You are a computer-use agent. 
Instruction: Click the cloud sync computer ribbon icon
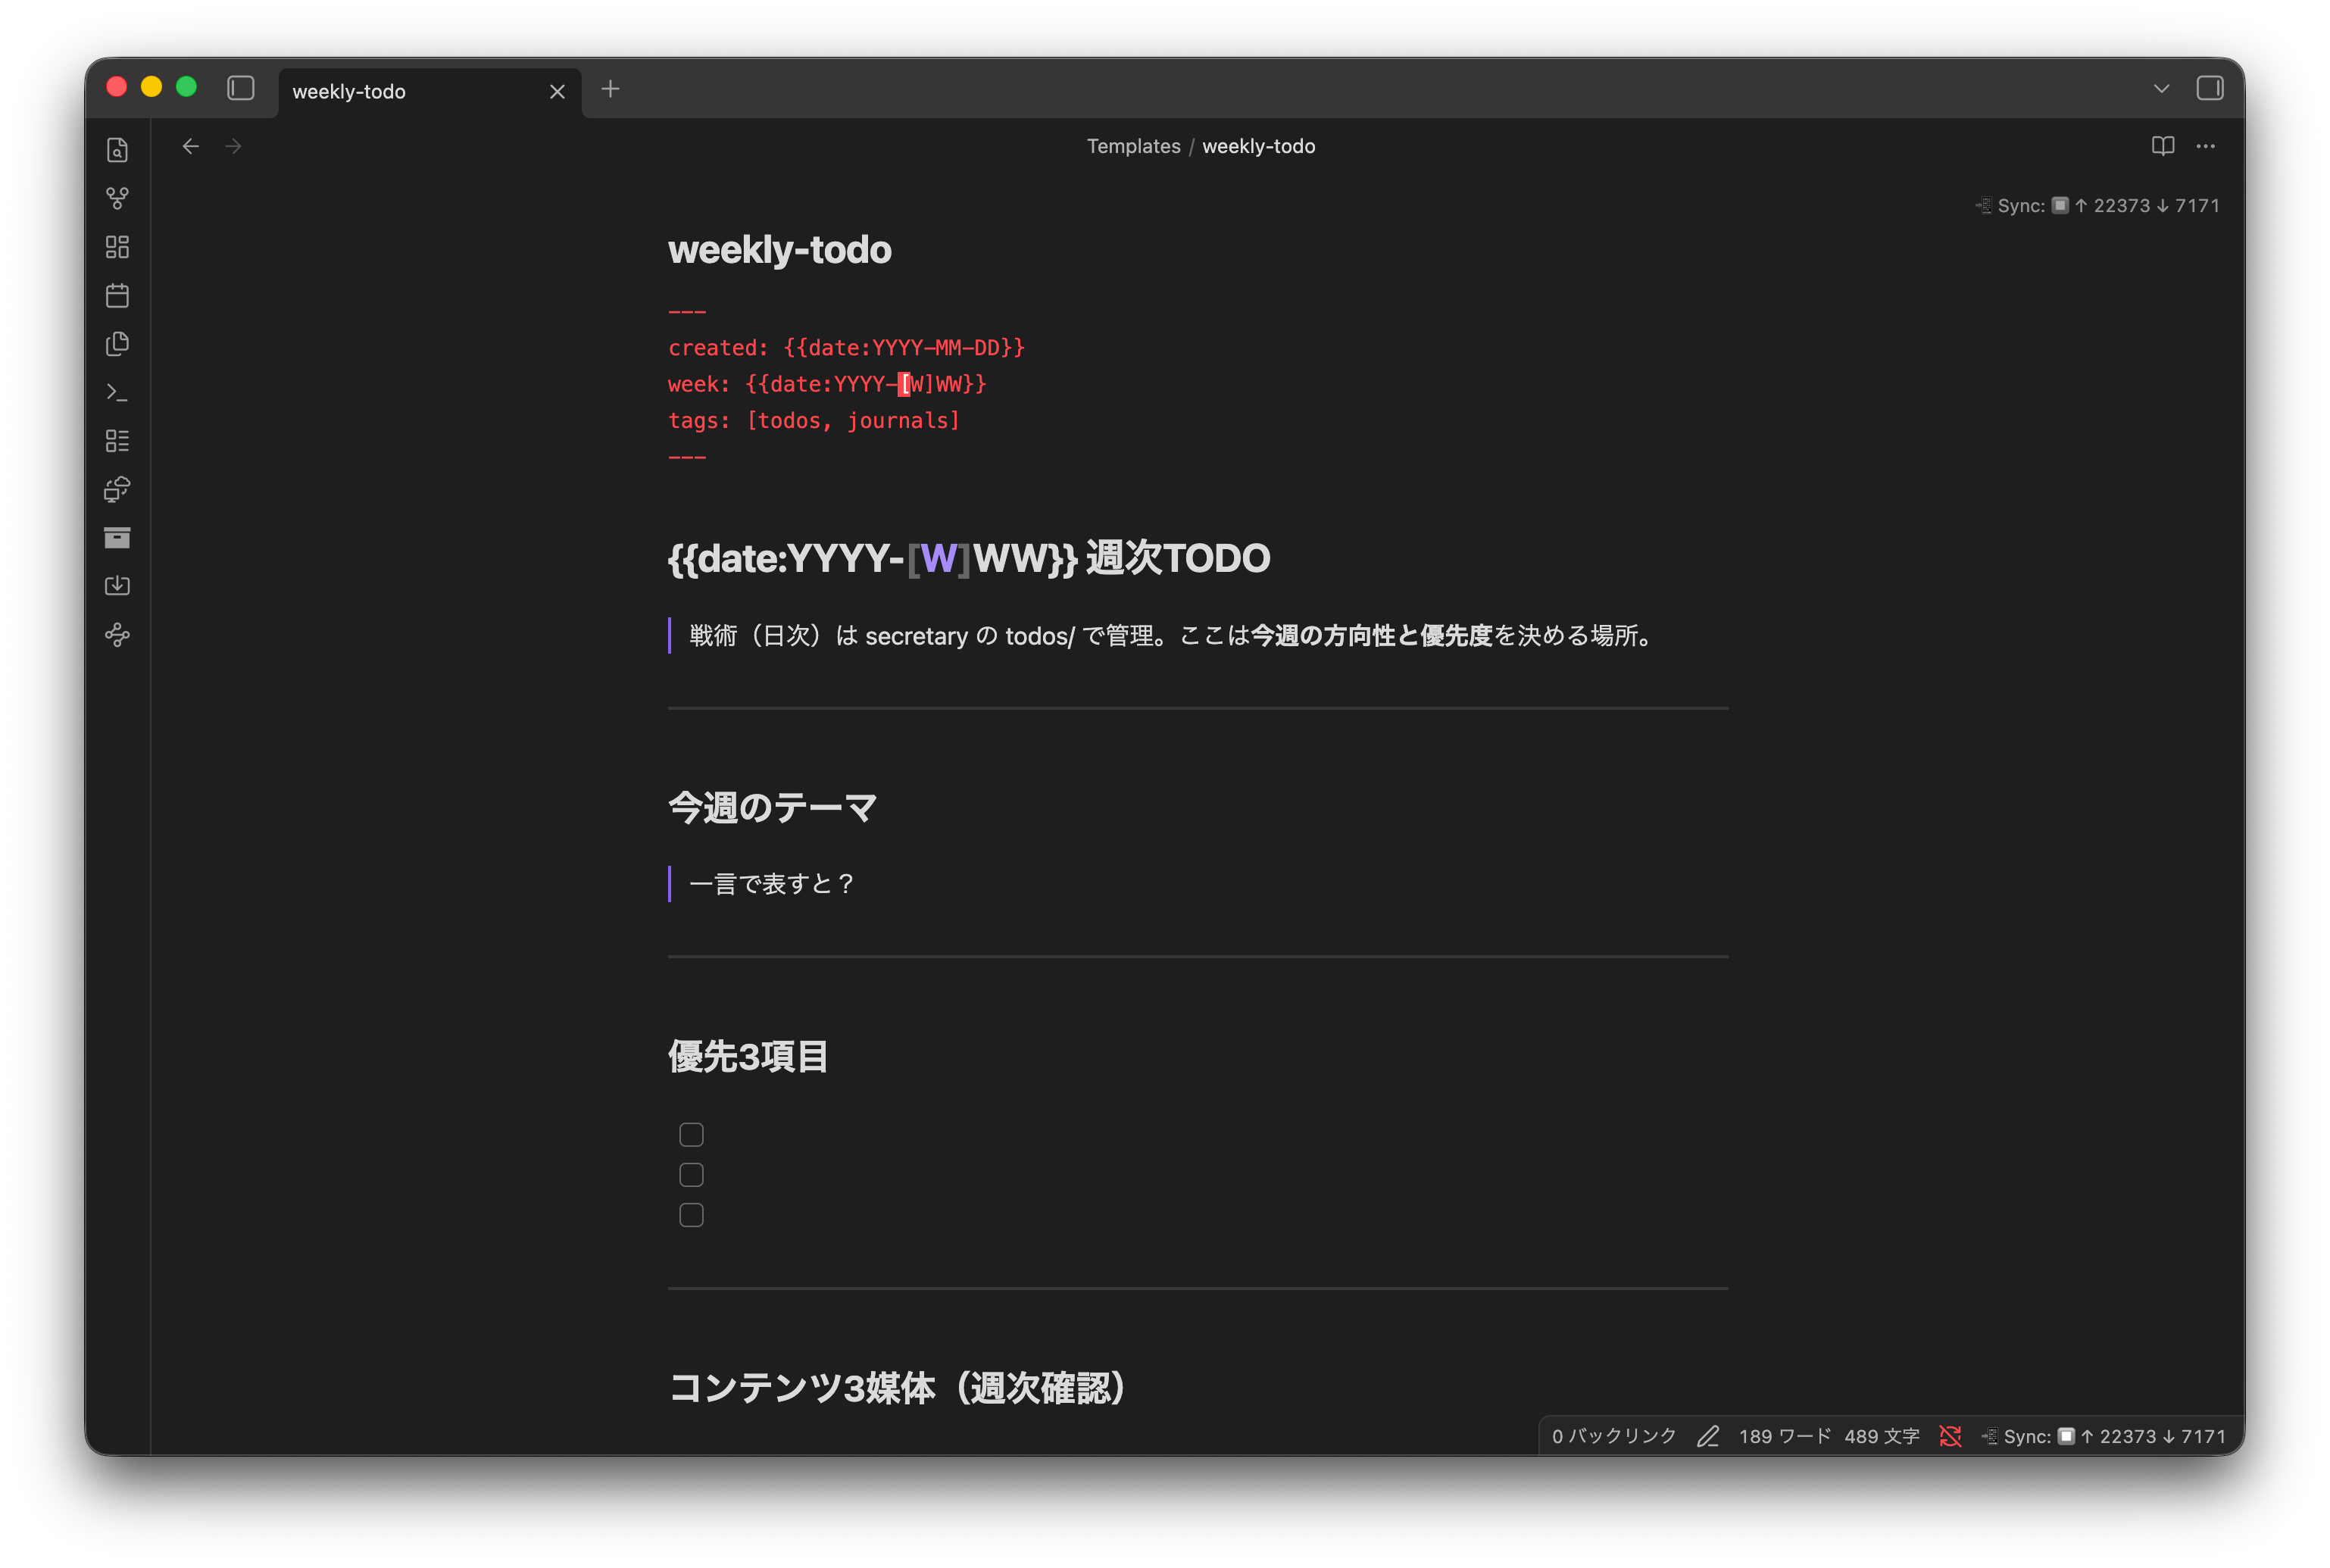[x=117, y=490]
